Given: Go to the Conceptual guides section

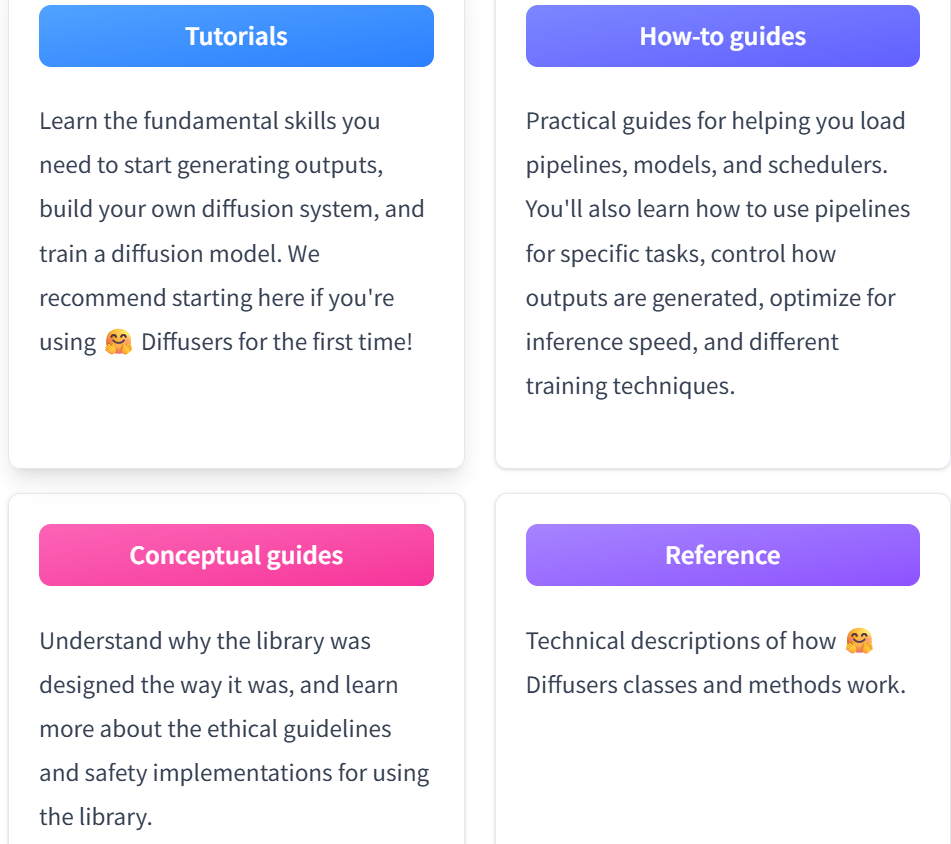Looking at the screenshot, I should (237, 555).
